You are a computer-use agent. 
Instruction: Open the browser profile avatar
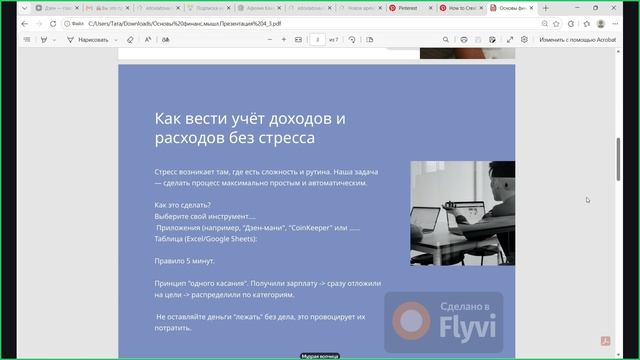(x=601, y=24)
